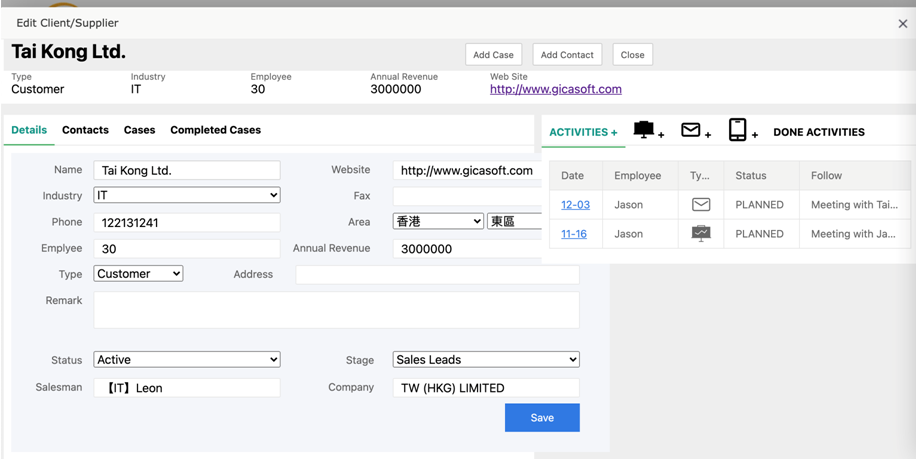Screen dimensions: 916x459
Task: Open the Industry dropdown
Action: point(187,196)
